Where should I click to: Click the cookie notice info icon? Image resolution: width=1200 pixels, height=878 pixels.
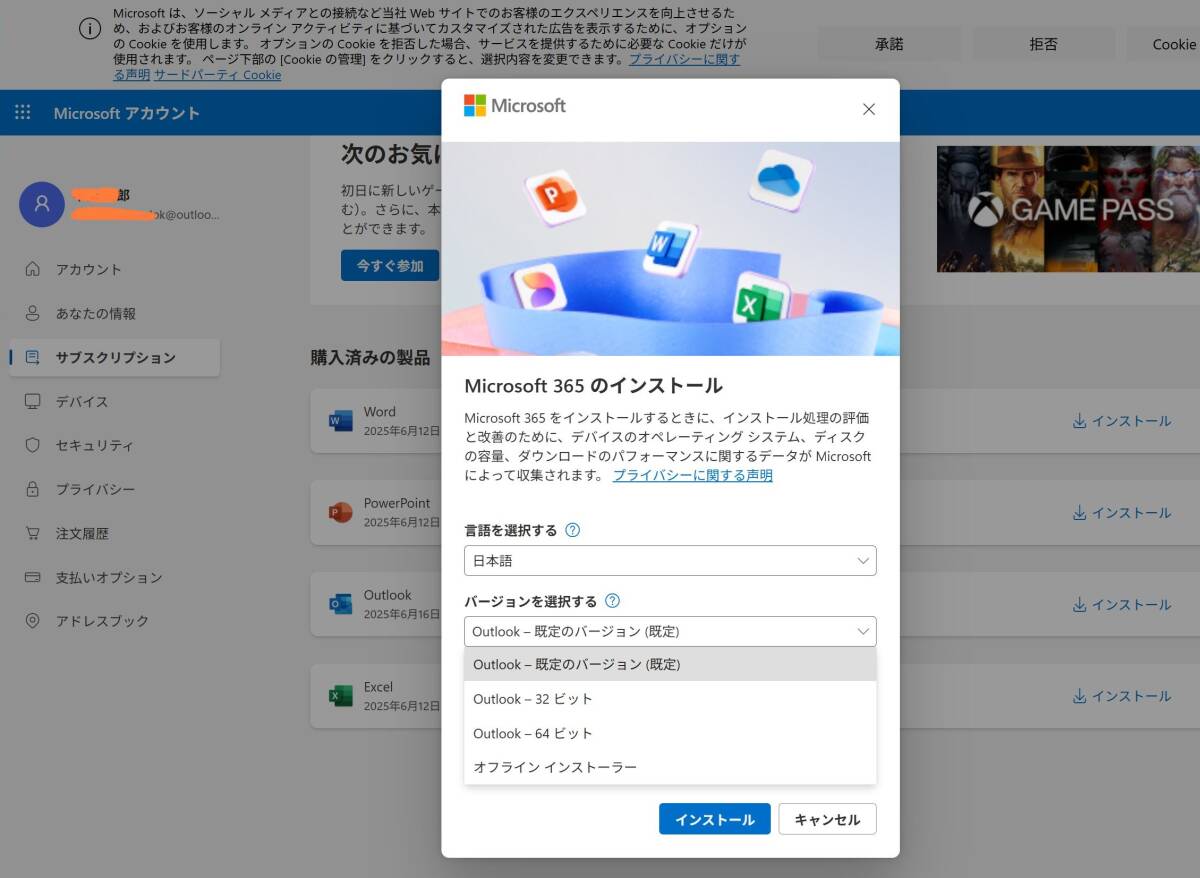click(90, 29)
